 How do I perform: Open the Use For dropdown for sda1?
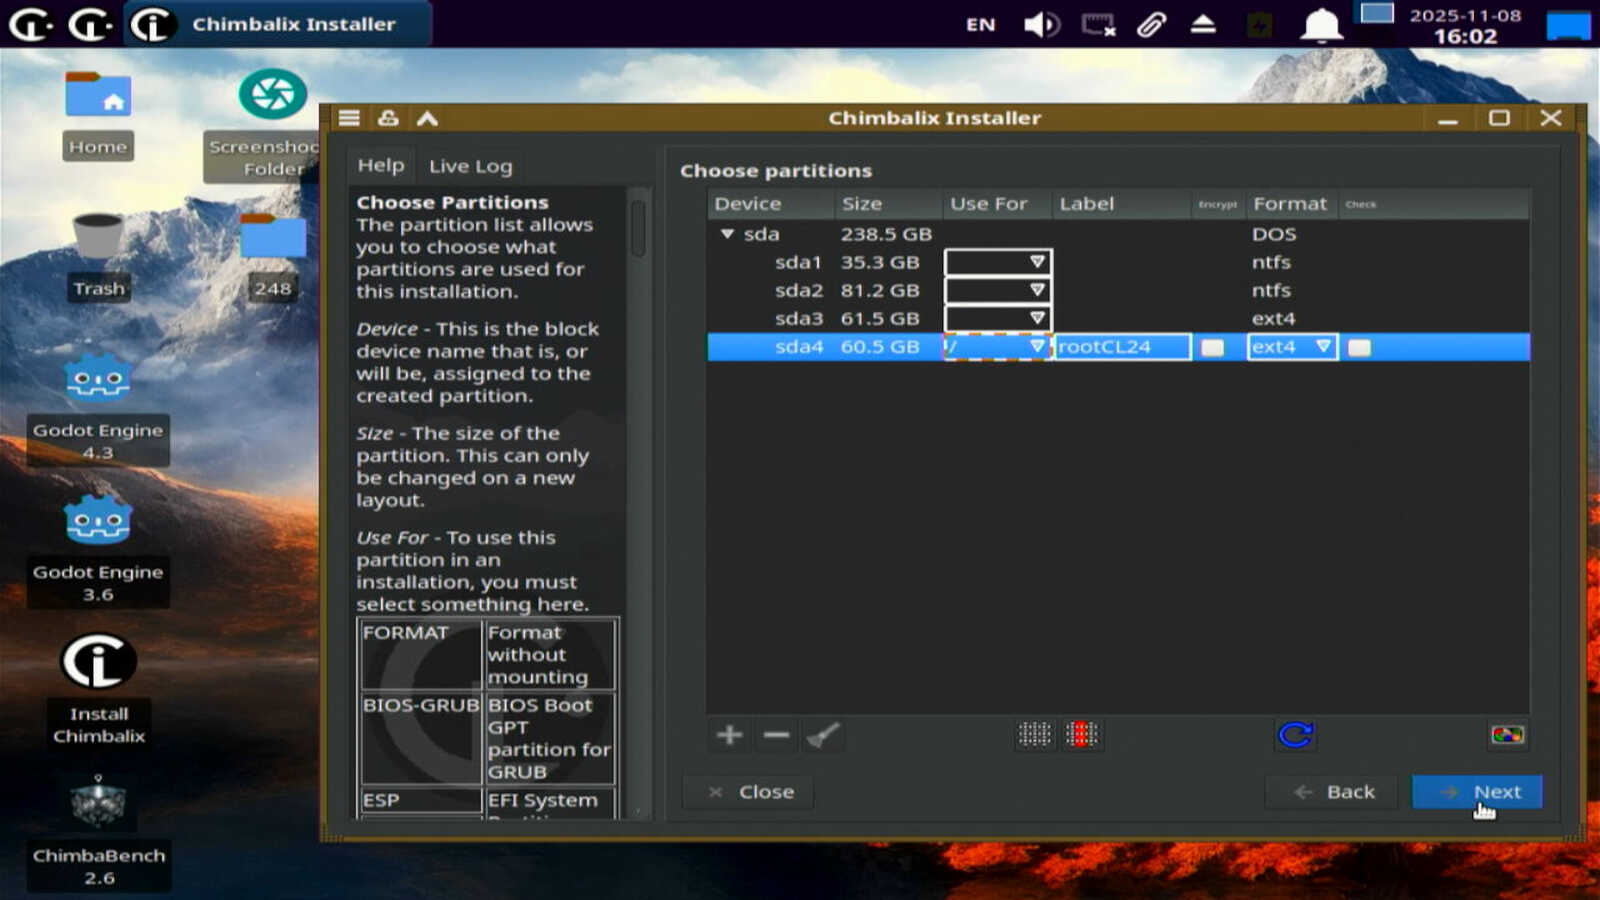click(997, 262)
